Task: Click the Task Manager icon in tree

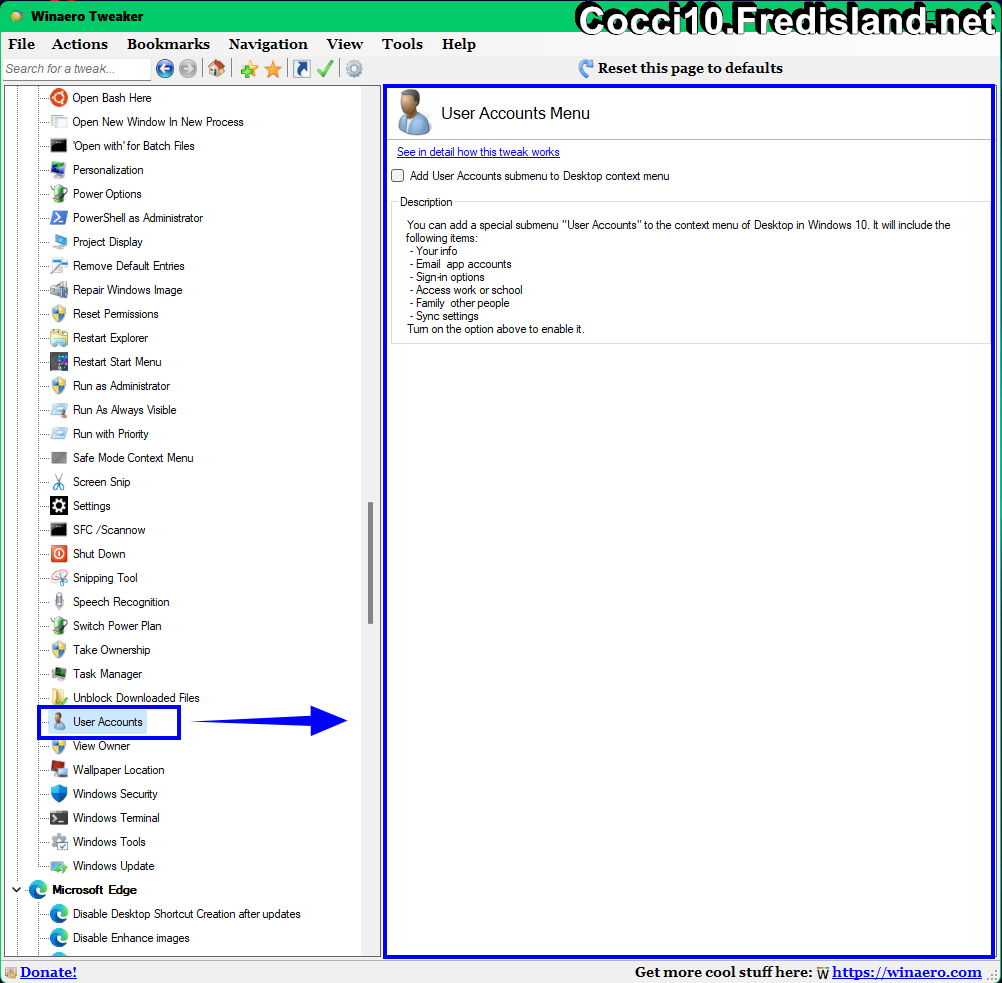Action: pos(59,674)
